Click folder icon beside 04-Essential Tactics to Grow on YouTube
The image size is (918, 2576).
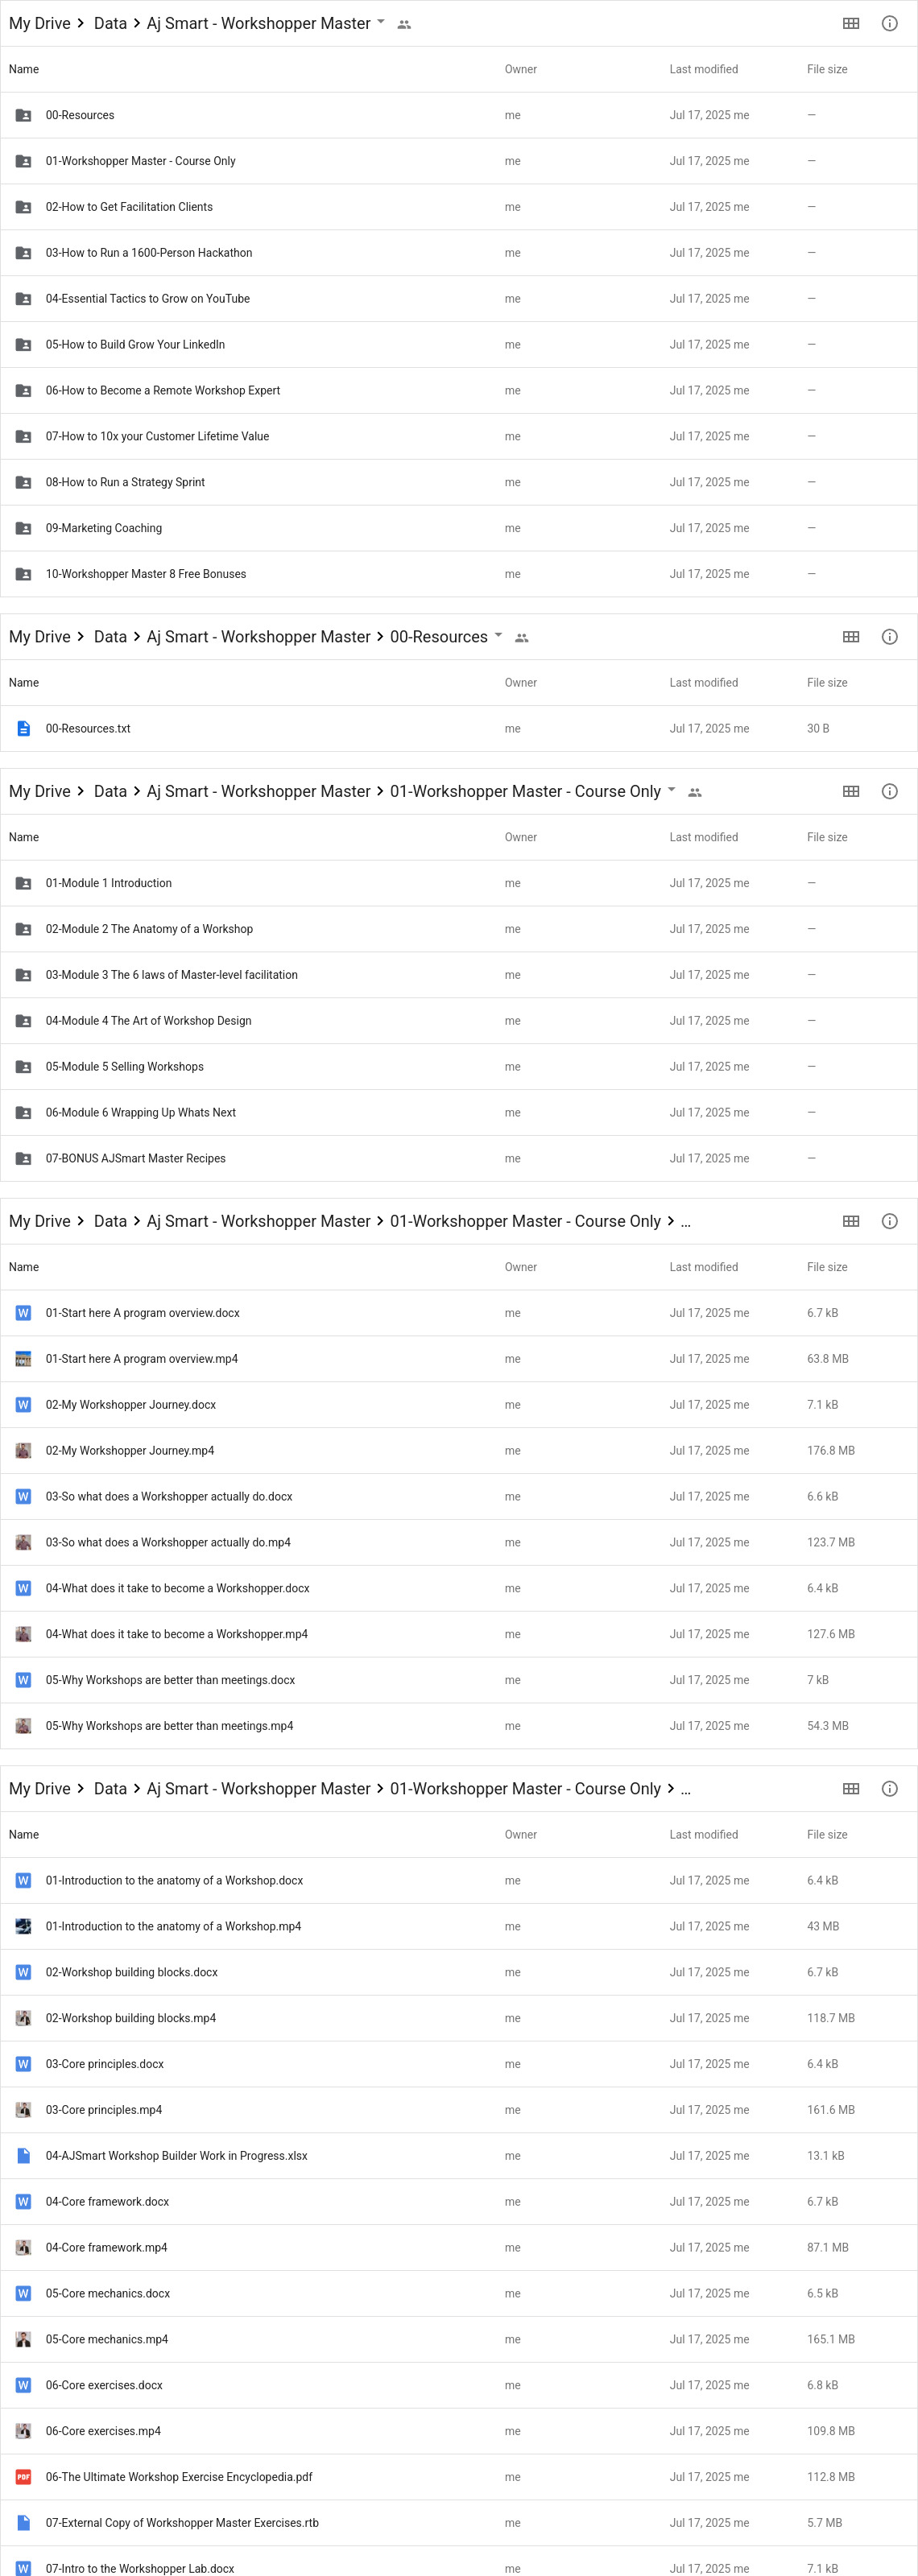(x=23, y=299)
